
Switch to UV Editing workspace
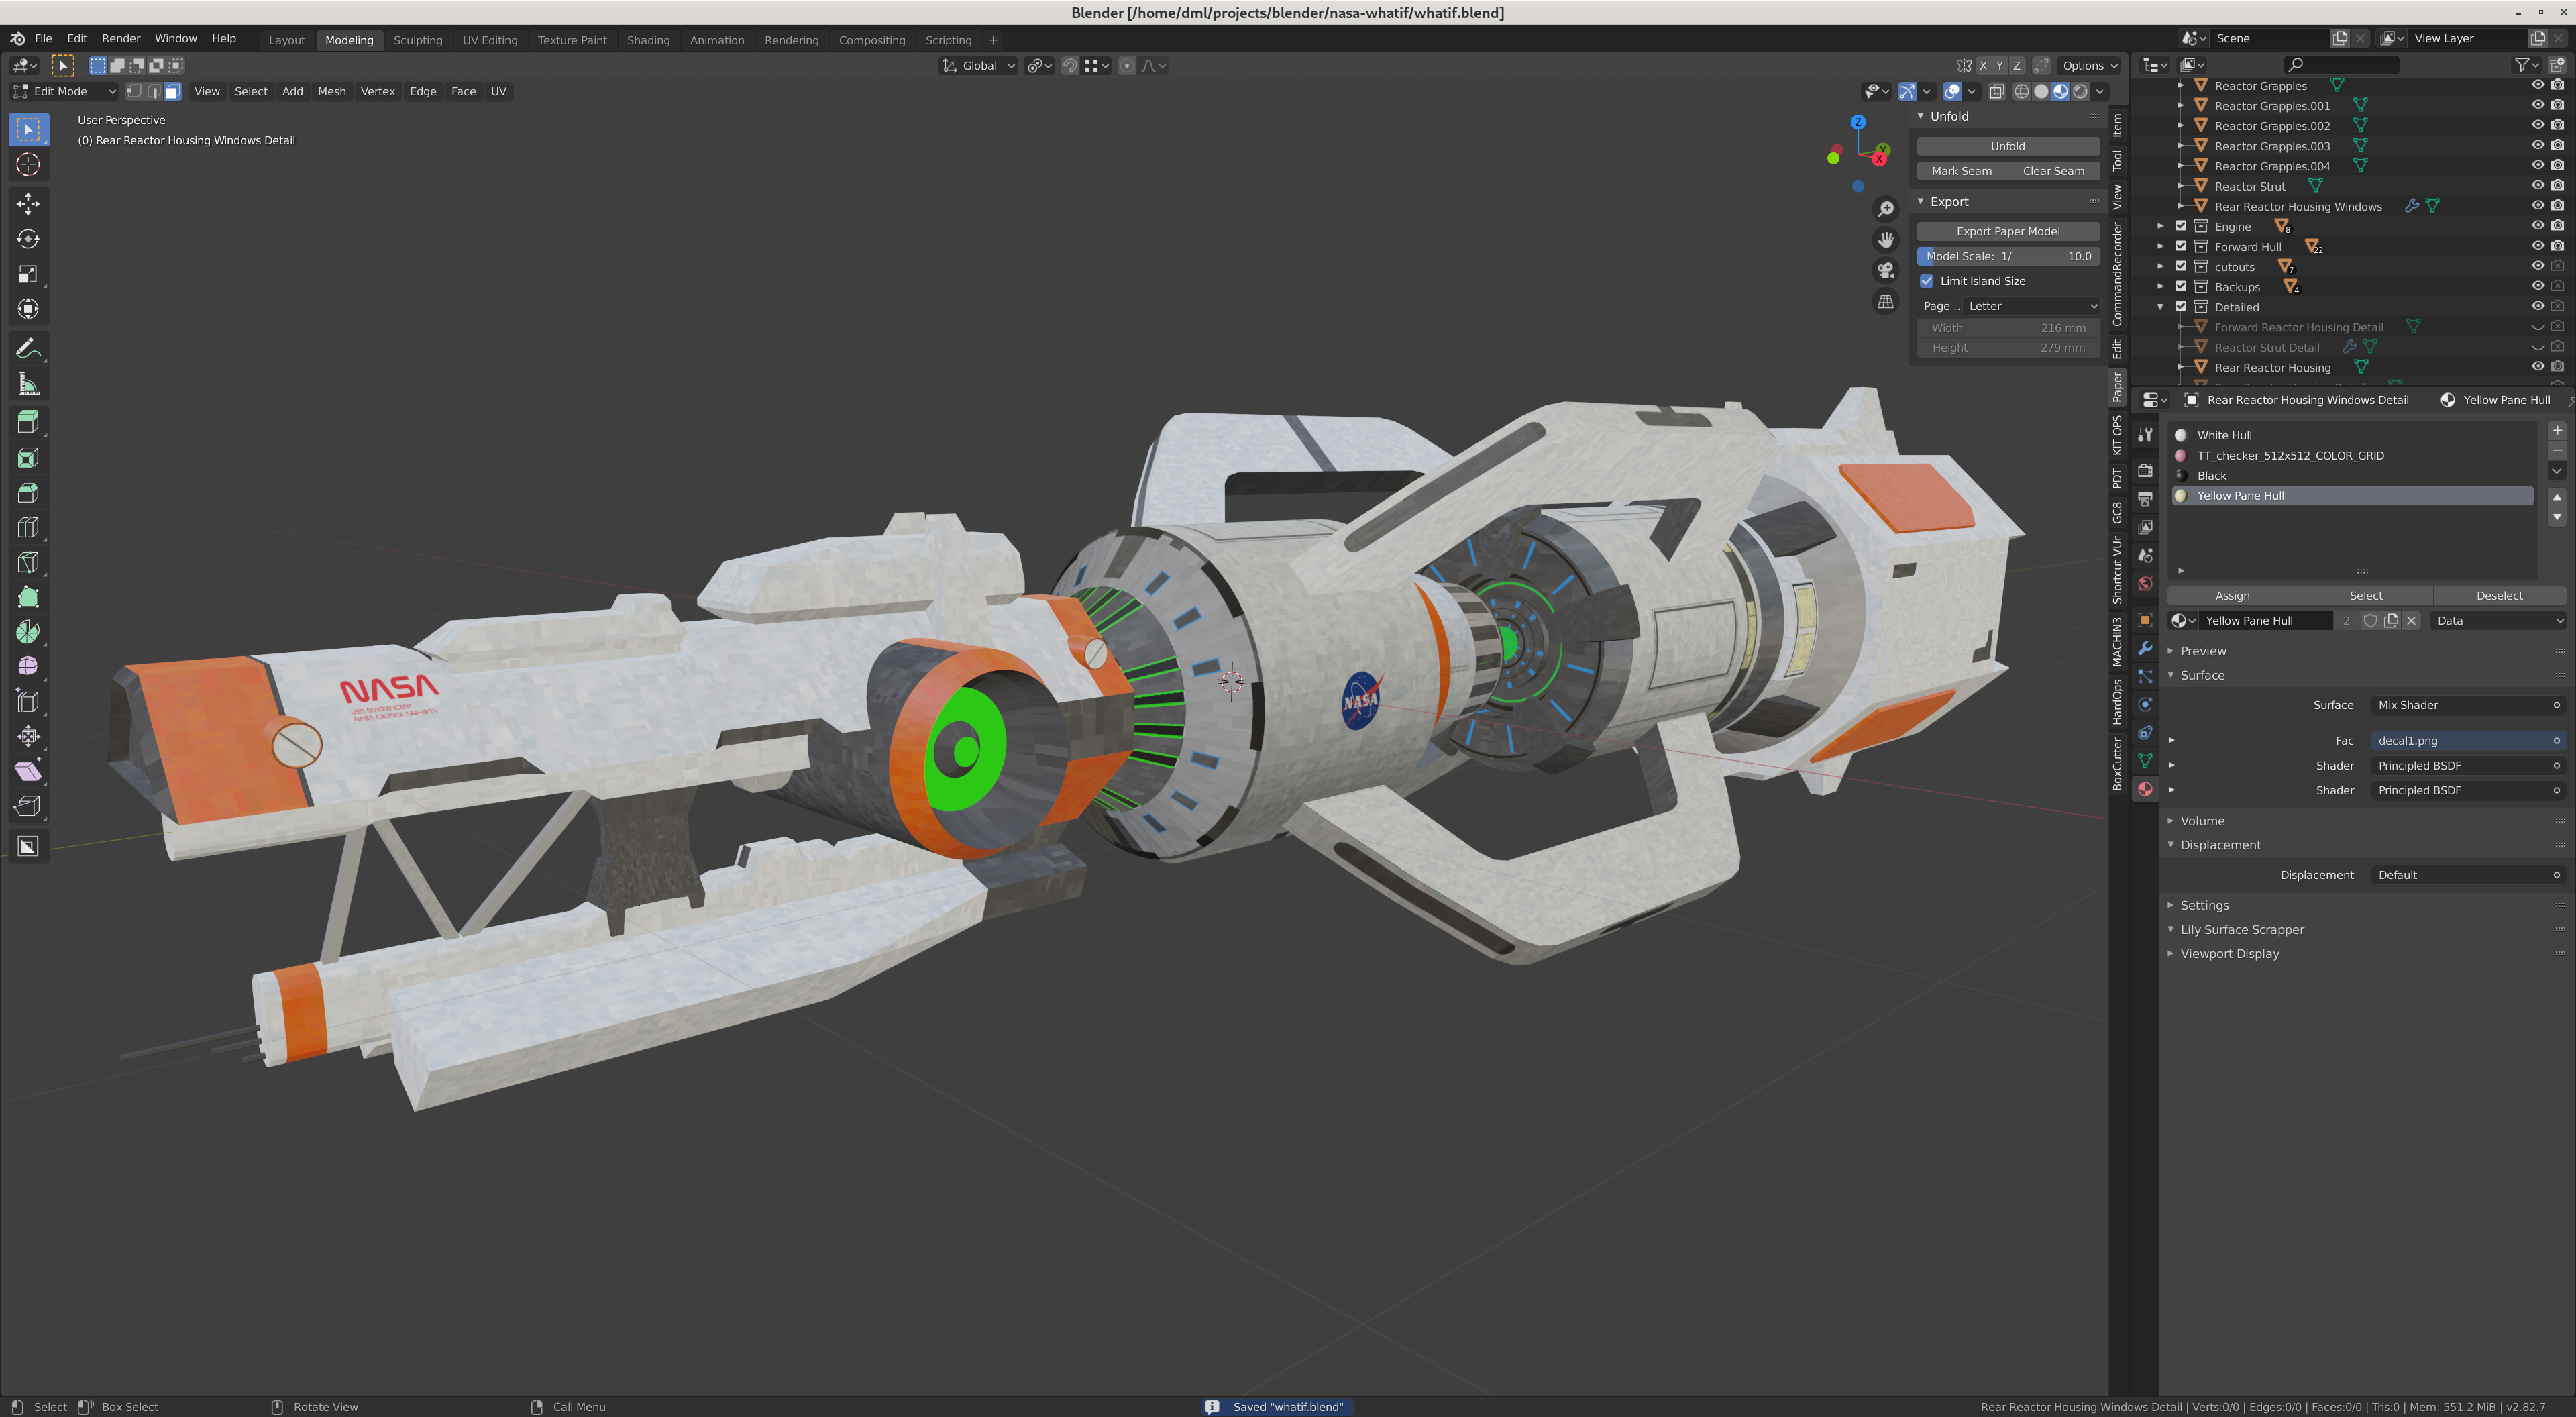pos(490,40)
